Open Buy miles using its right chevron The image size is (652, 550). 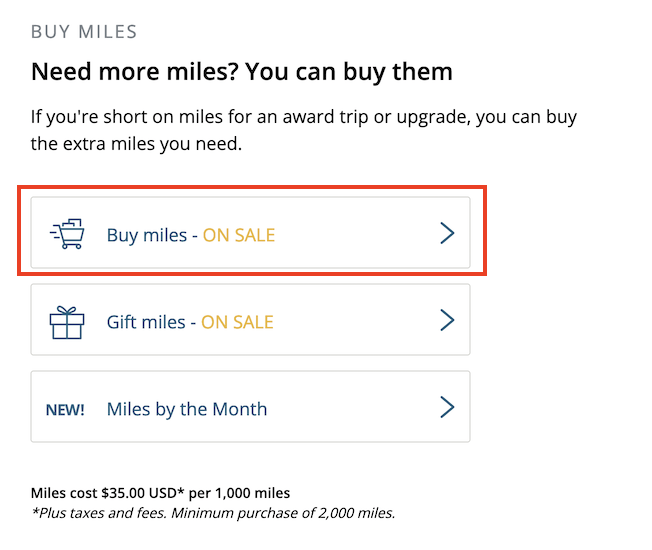coord(447,233)
